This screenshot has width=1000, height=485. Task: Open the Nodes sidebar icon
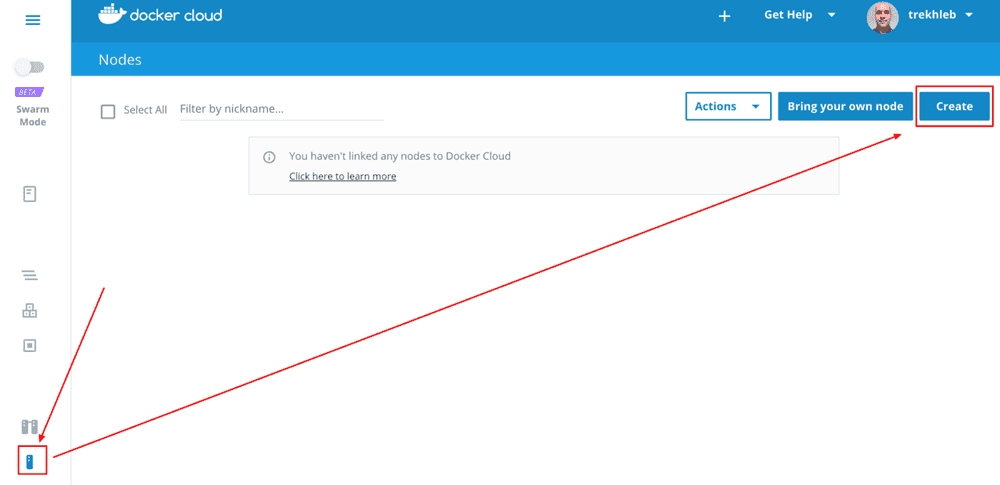click(29, 461)
